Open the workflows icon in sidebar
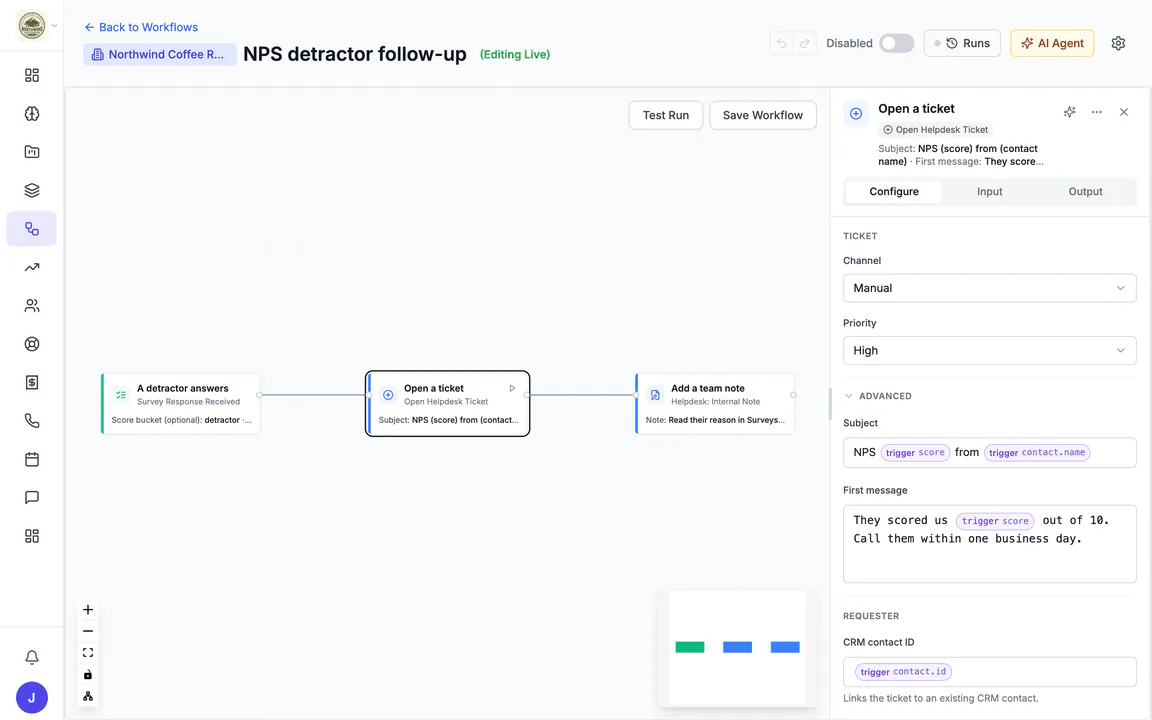Image resolution: width=1152 pixels, height=720 pixels. point(32,228)
